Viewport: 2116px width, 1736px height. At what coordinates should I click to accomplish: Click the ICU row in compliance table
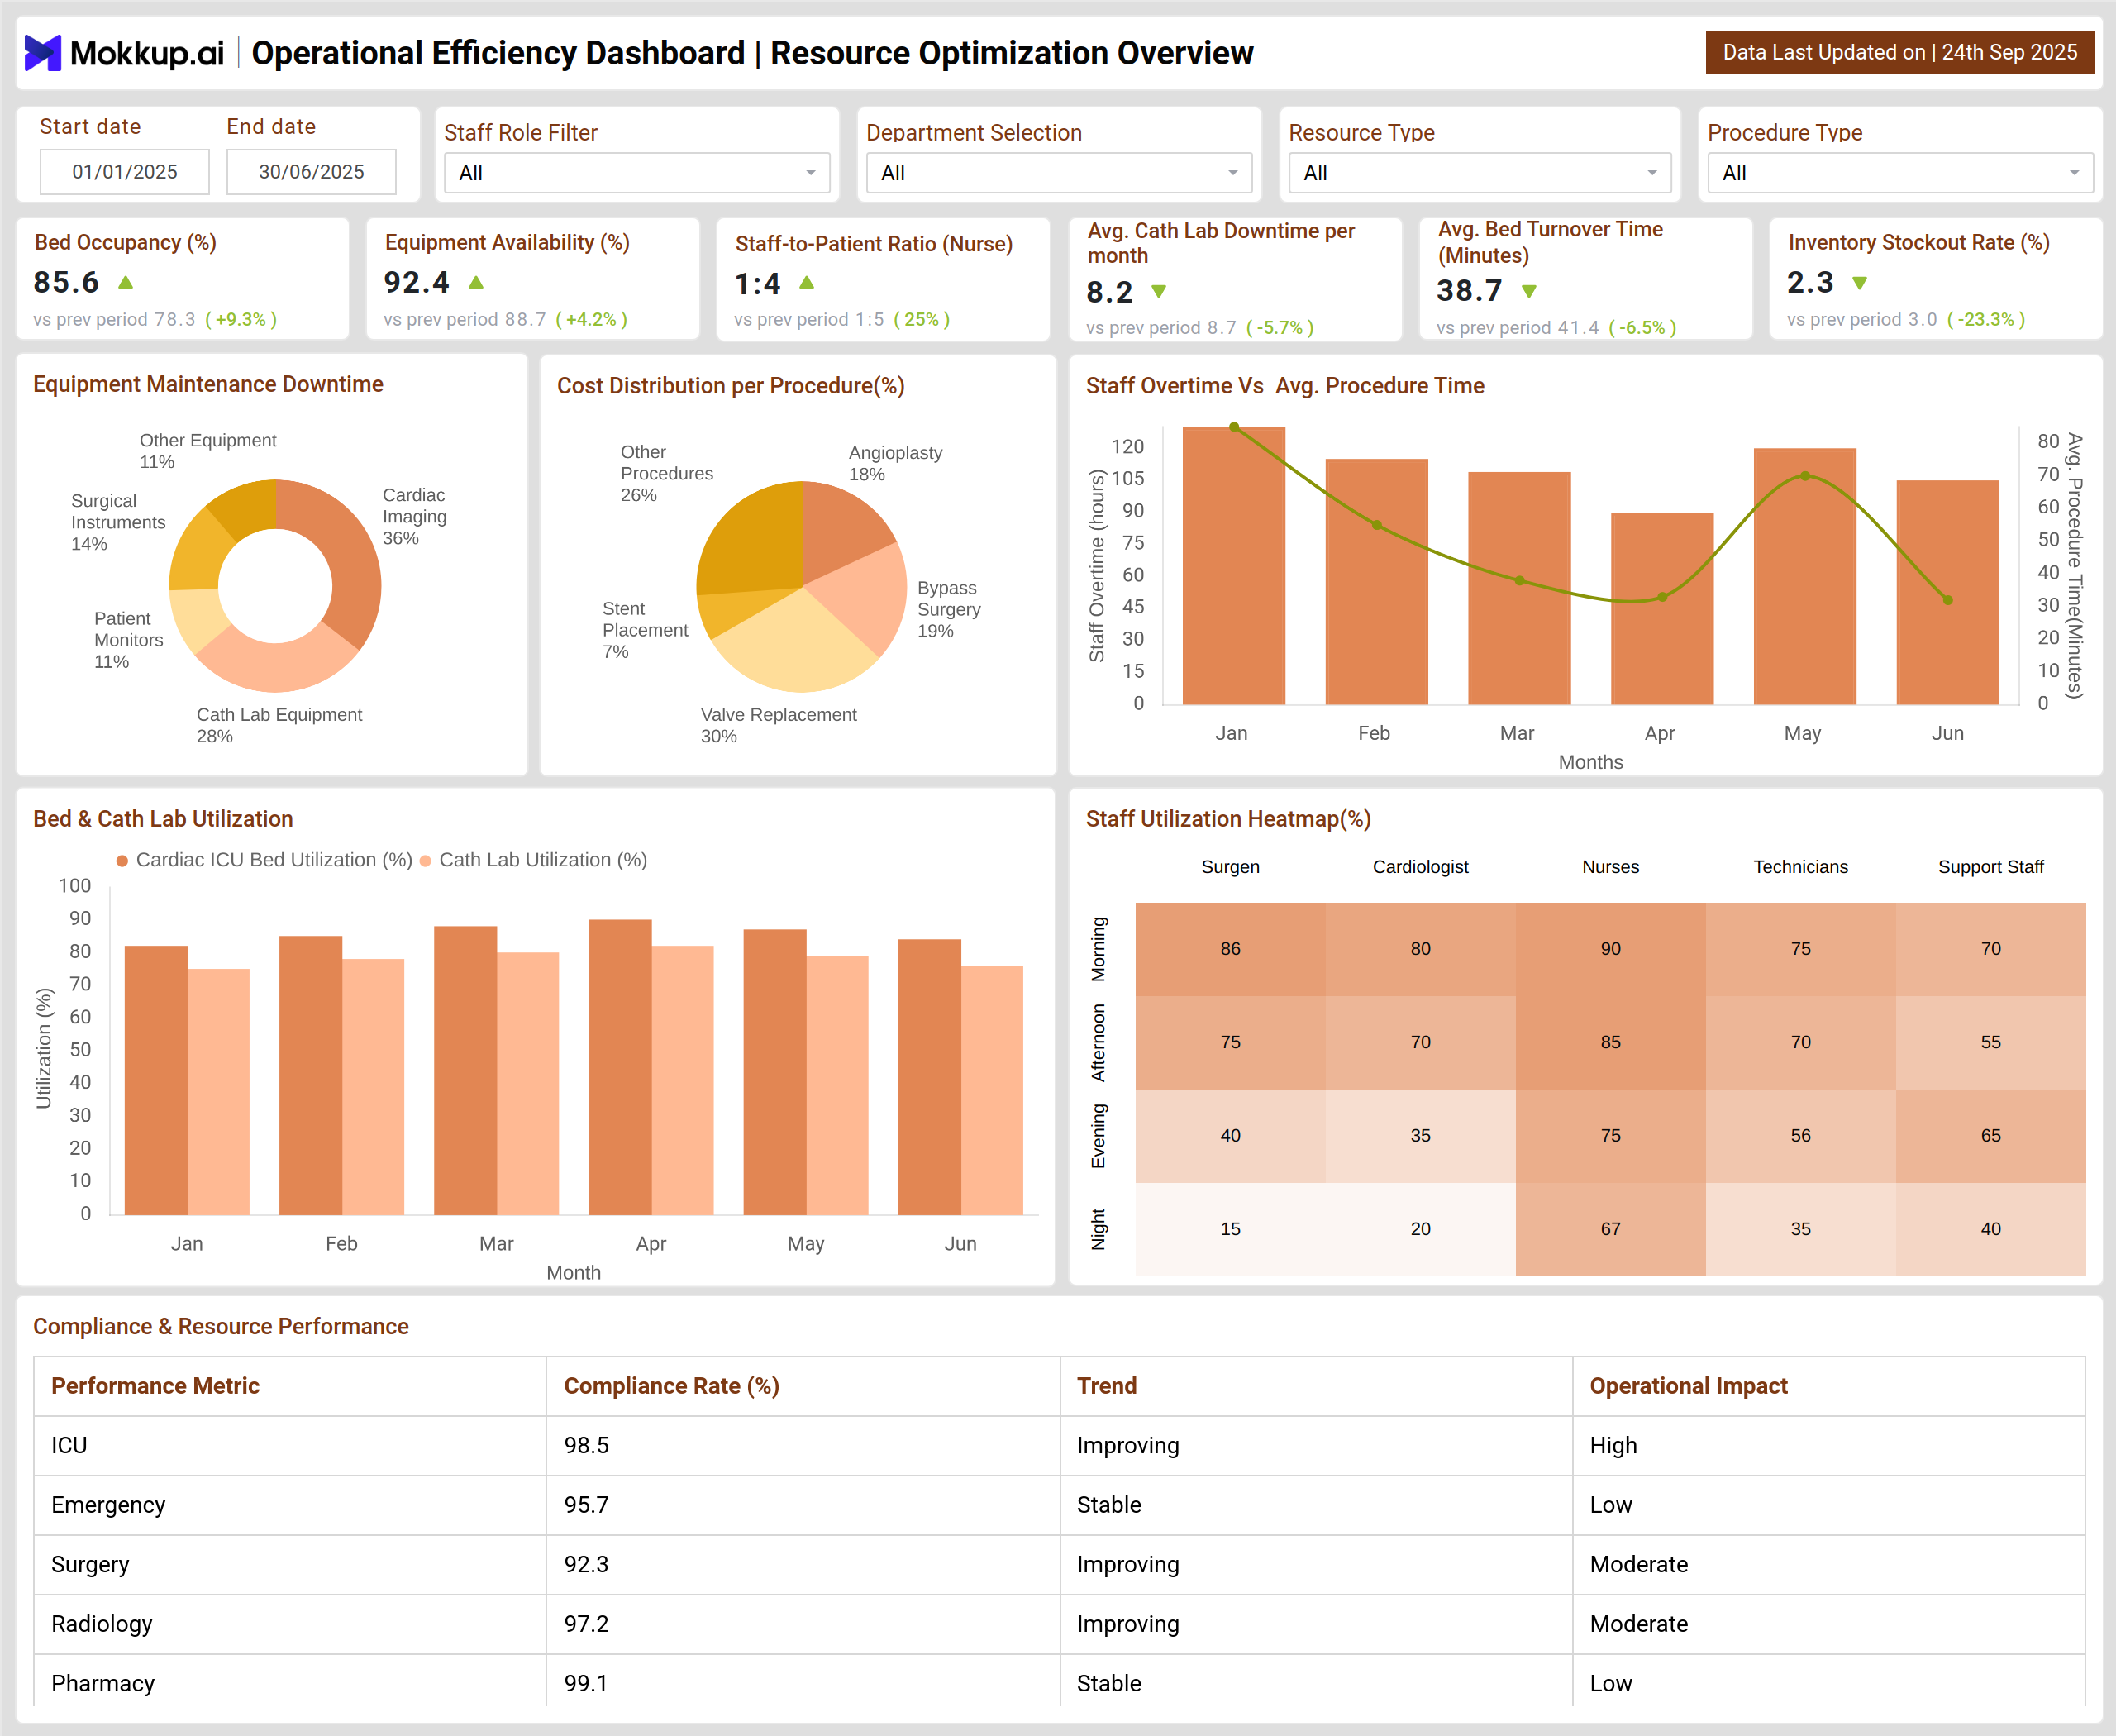click(1060, 1446)
